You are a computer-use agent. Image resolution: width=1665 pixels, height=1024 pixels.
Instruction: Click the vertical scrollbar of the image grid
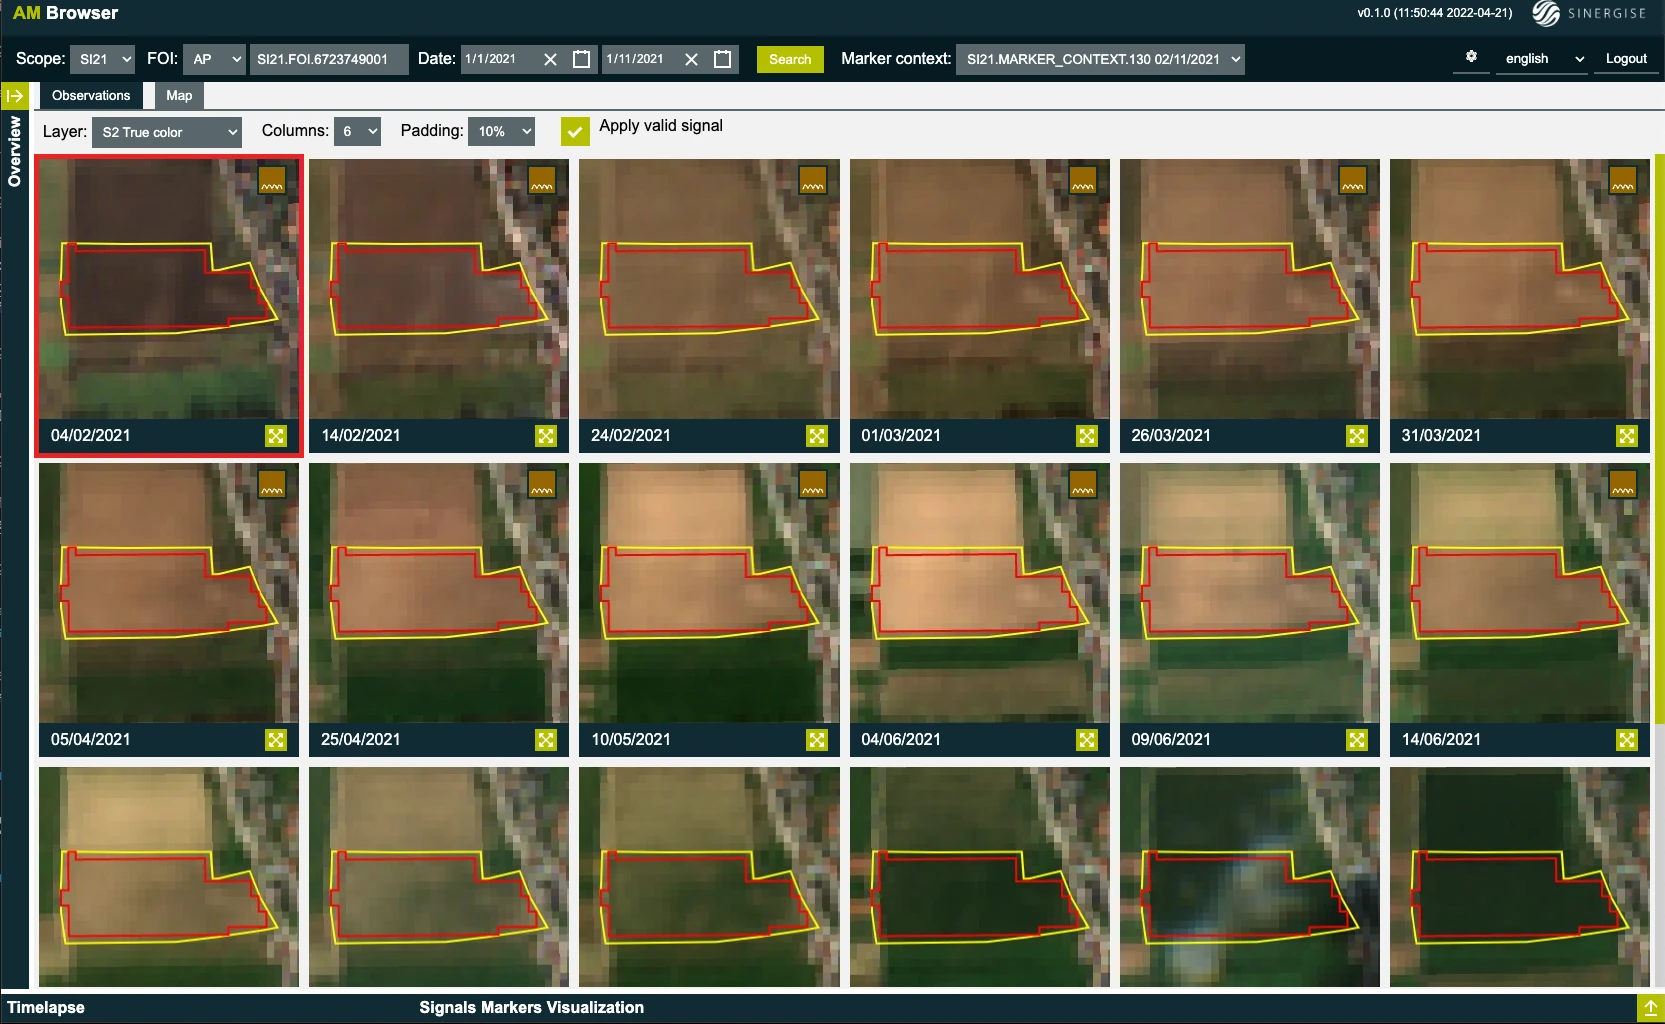click(x=1659, y=440)
